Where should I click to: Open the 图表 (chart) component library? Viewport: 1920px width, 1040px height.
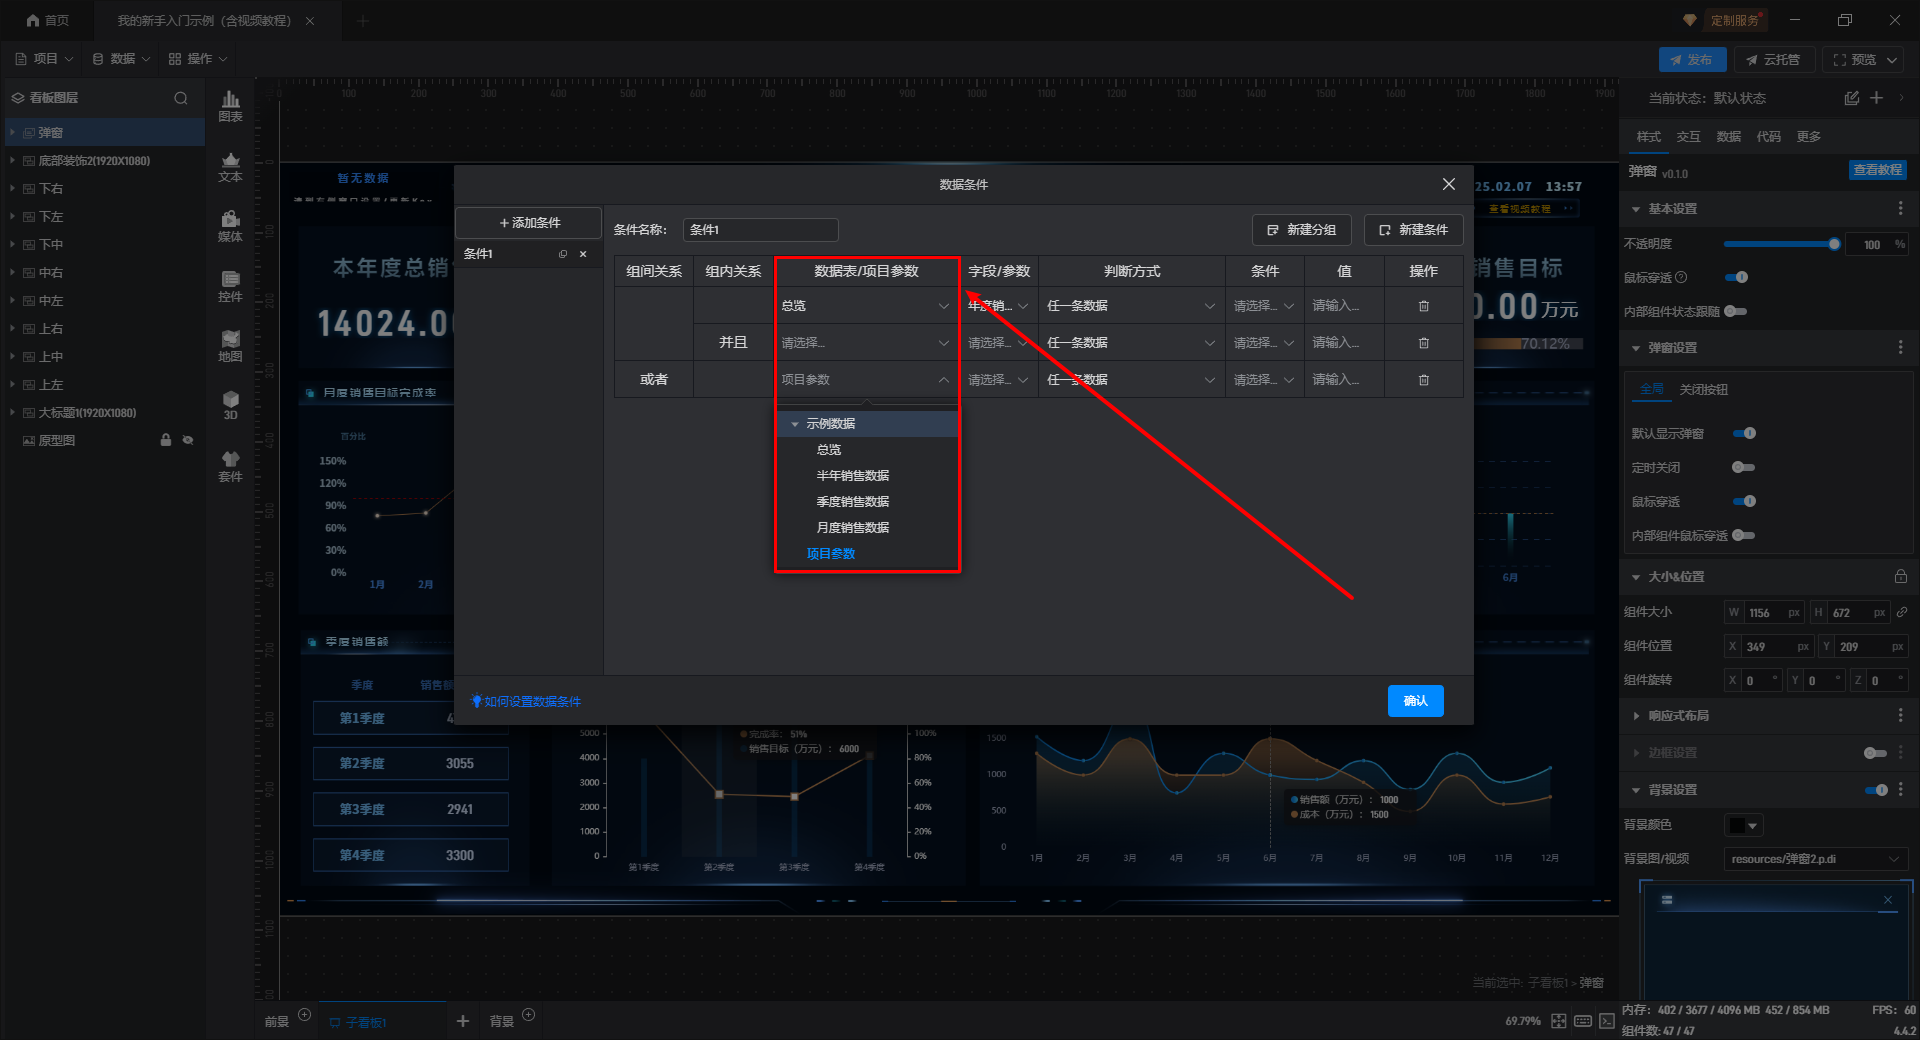pos(230,106)
